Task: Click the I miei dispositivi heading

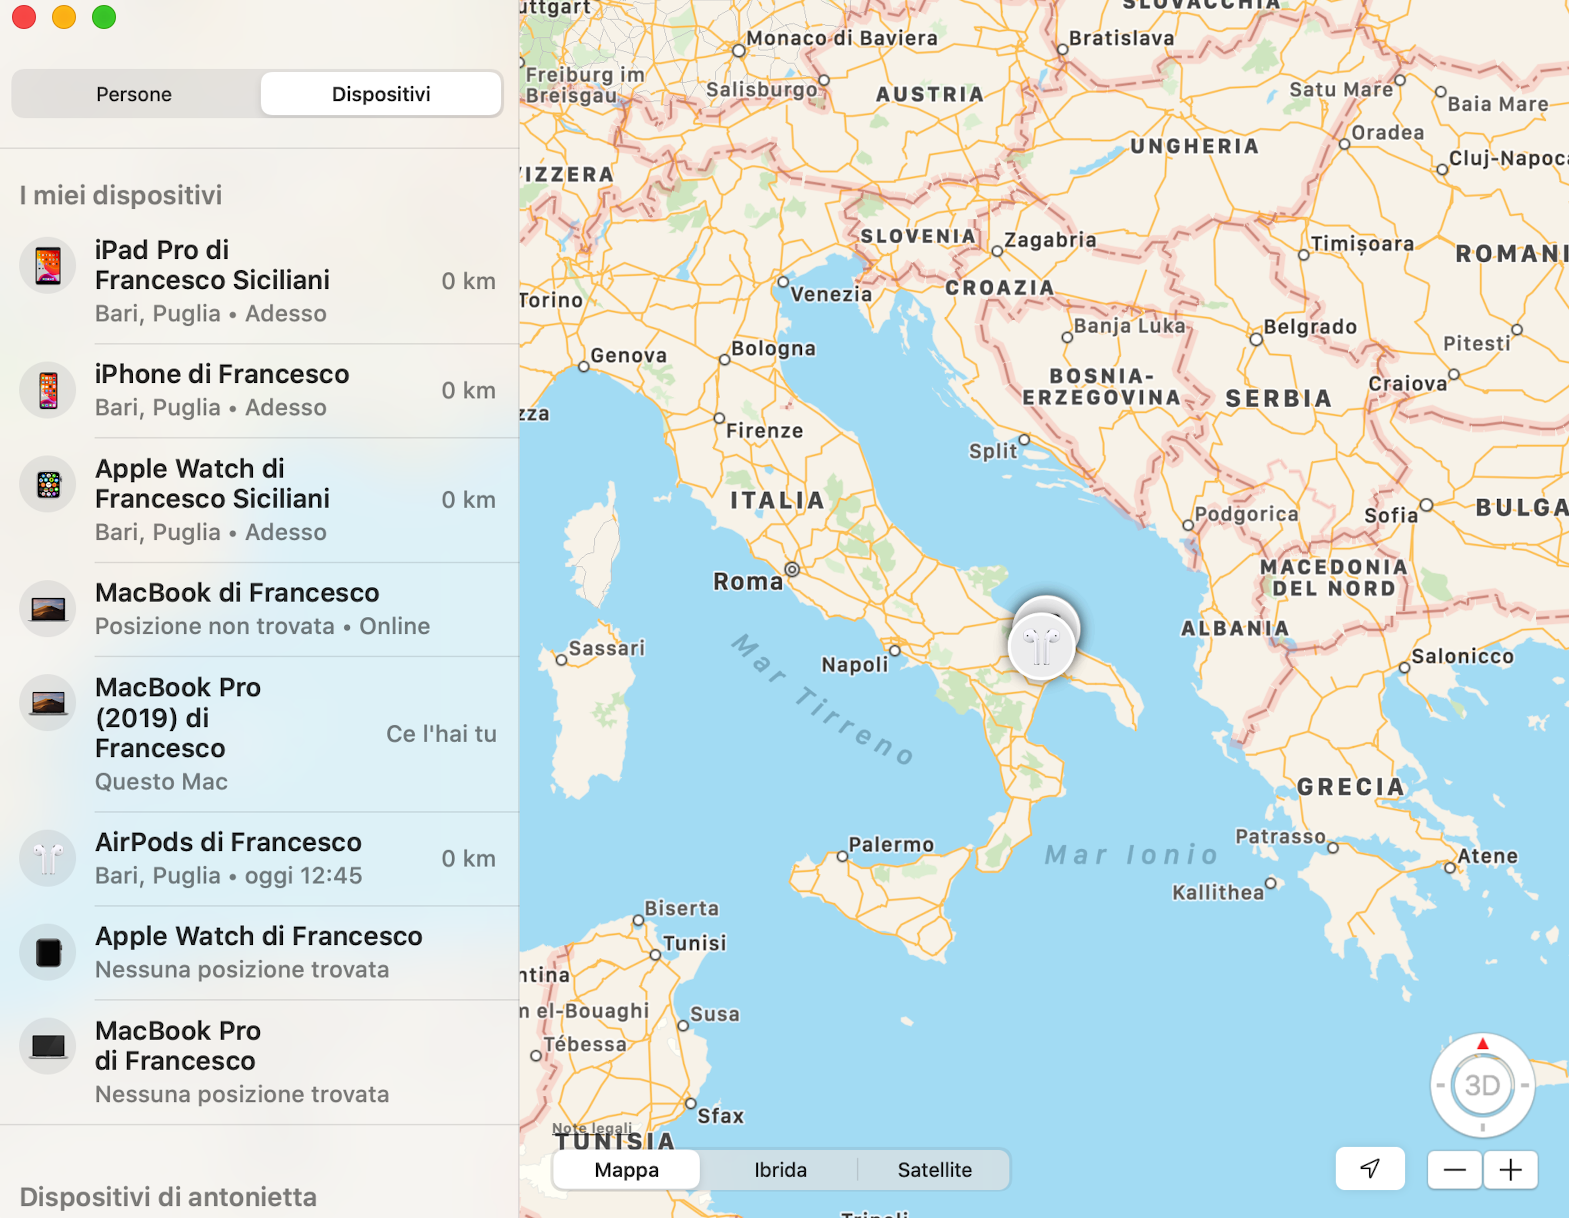Action: 121,195
